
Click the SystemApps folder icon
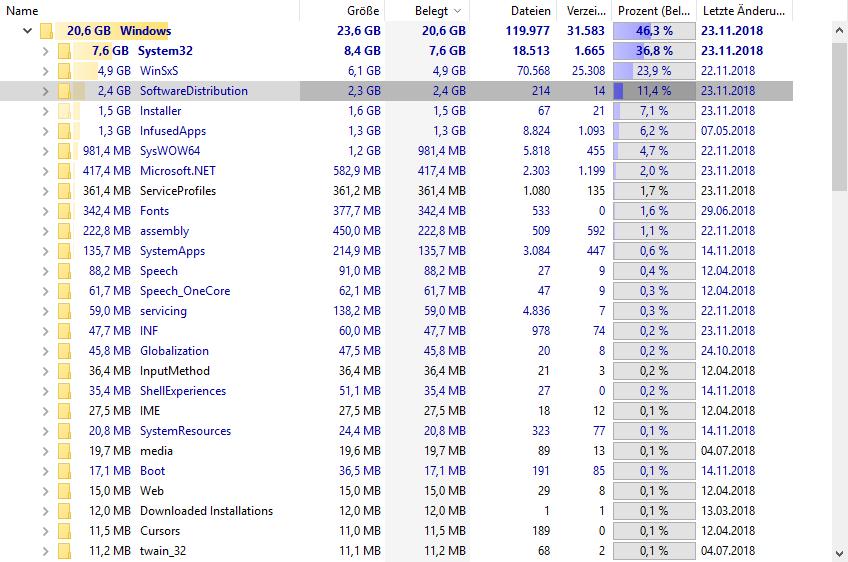tap(64, 252)
